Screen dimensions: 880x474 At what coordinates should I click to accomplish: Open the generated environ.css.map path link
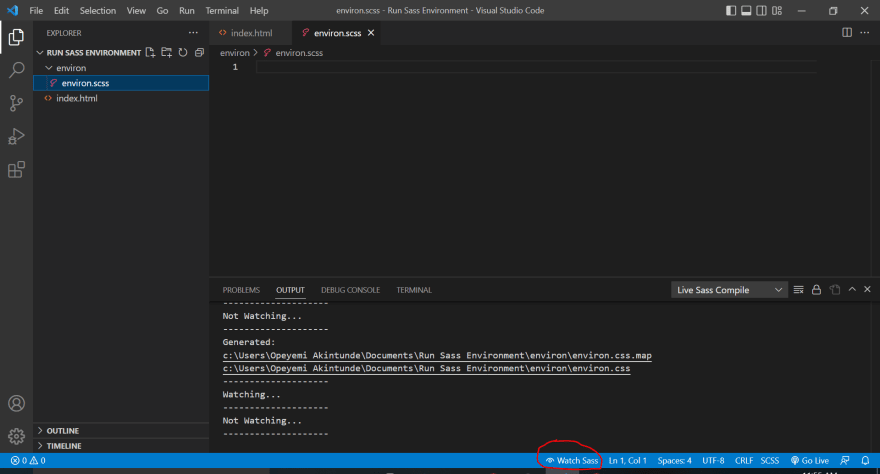pos(437,355)
